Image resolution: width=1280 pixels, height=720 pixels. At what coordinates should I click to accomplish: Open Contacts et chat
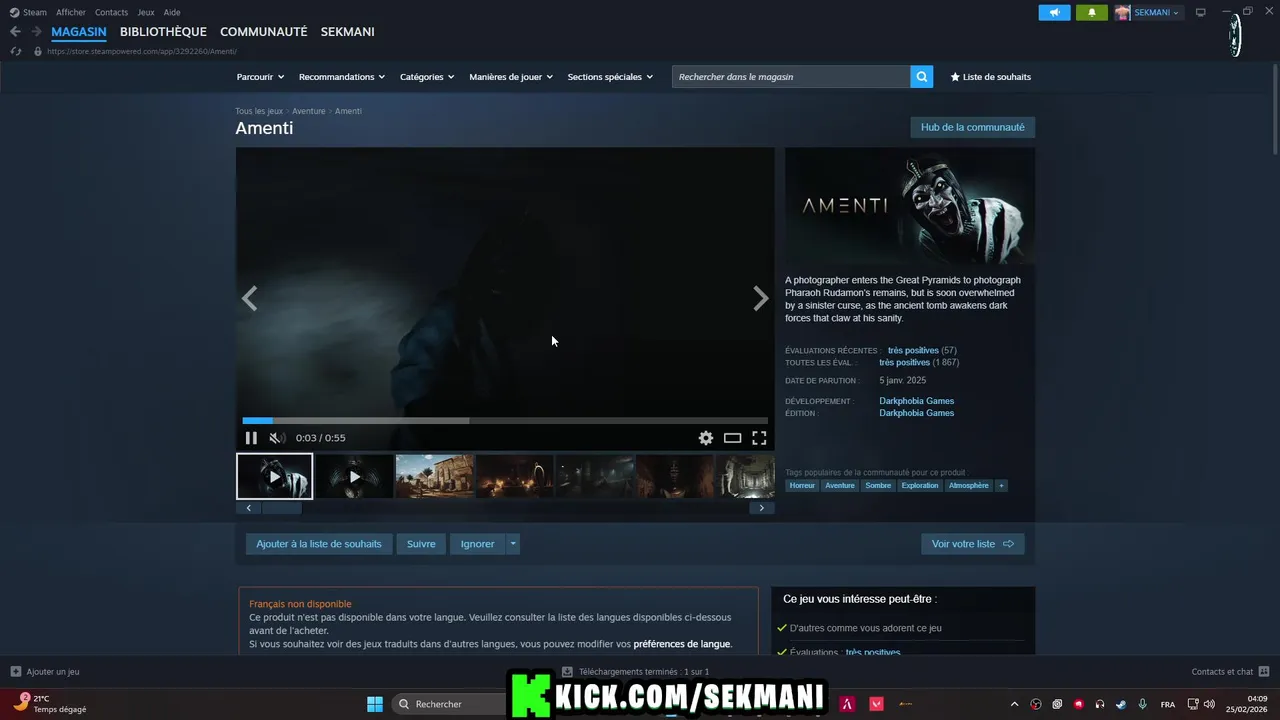coord(1230,672)
